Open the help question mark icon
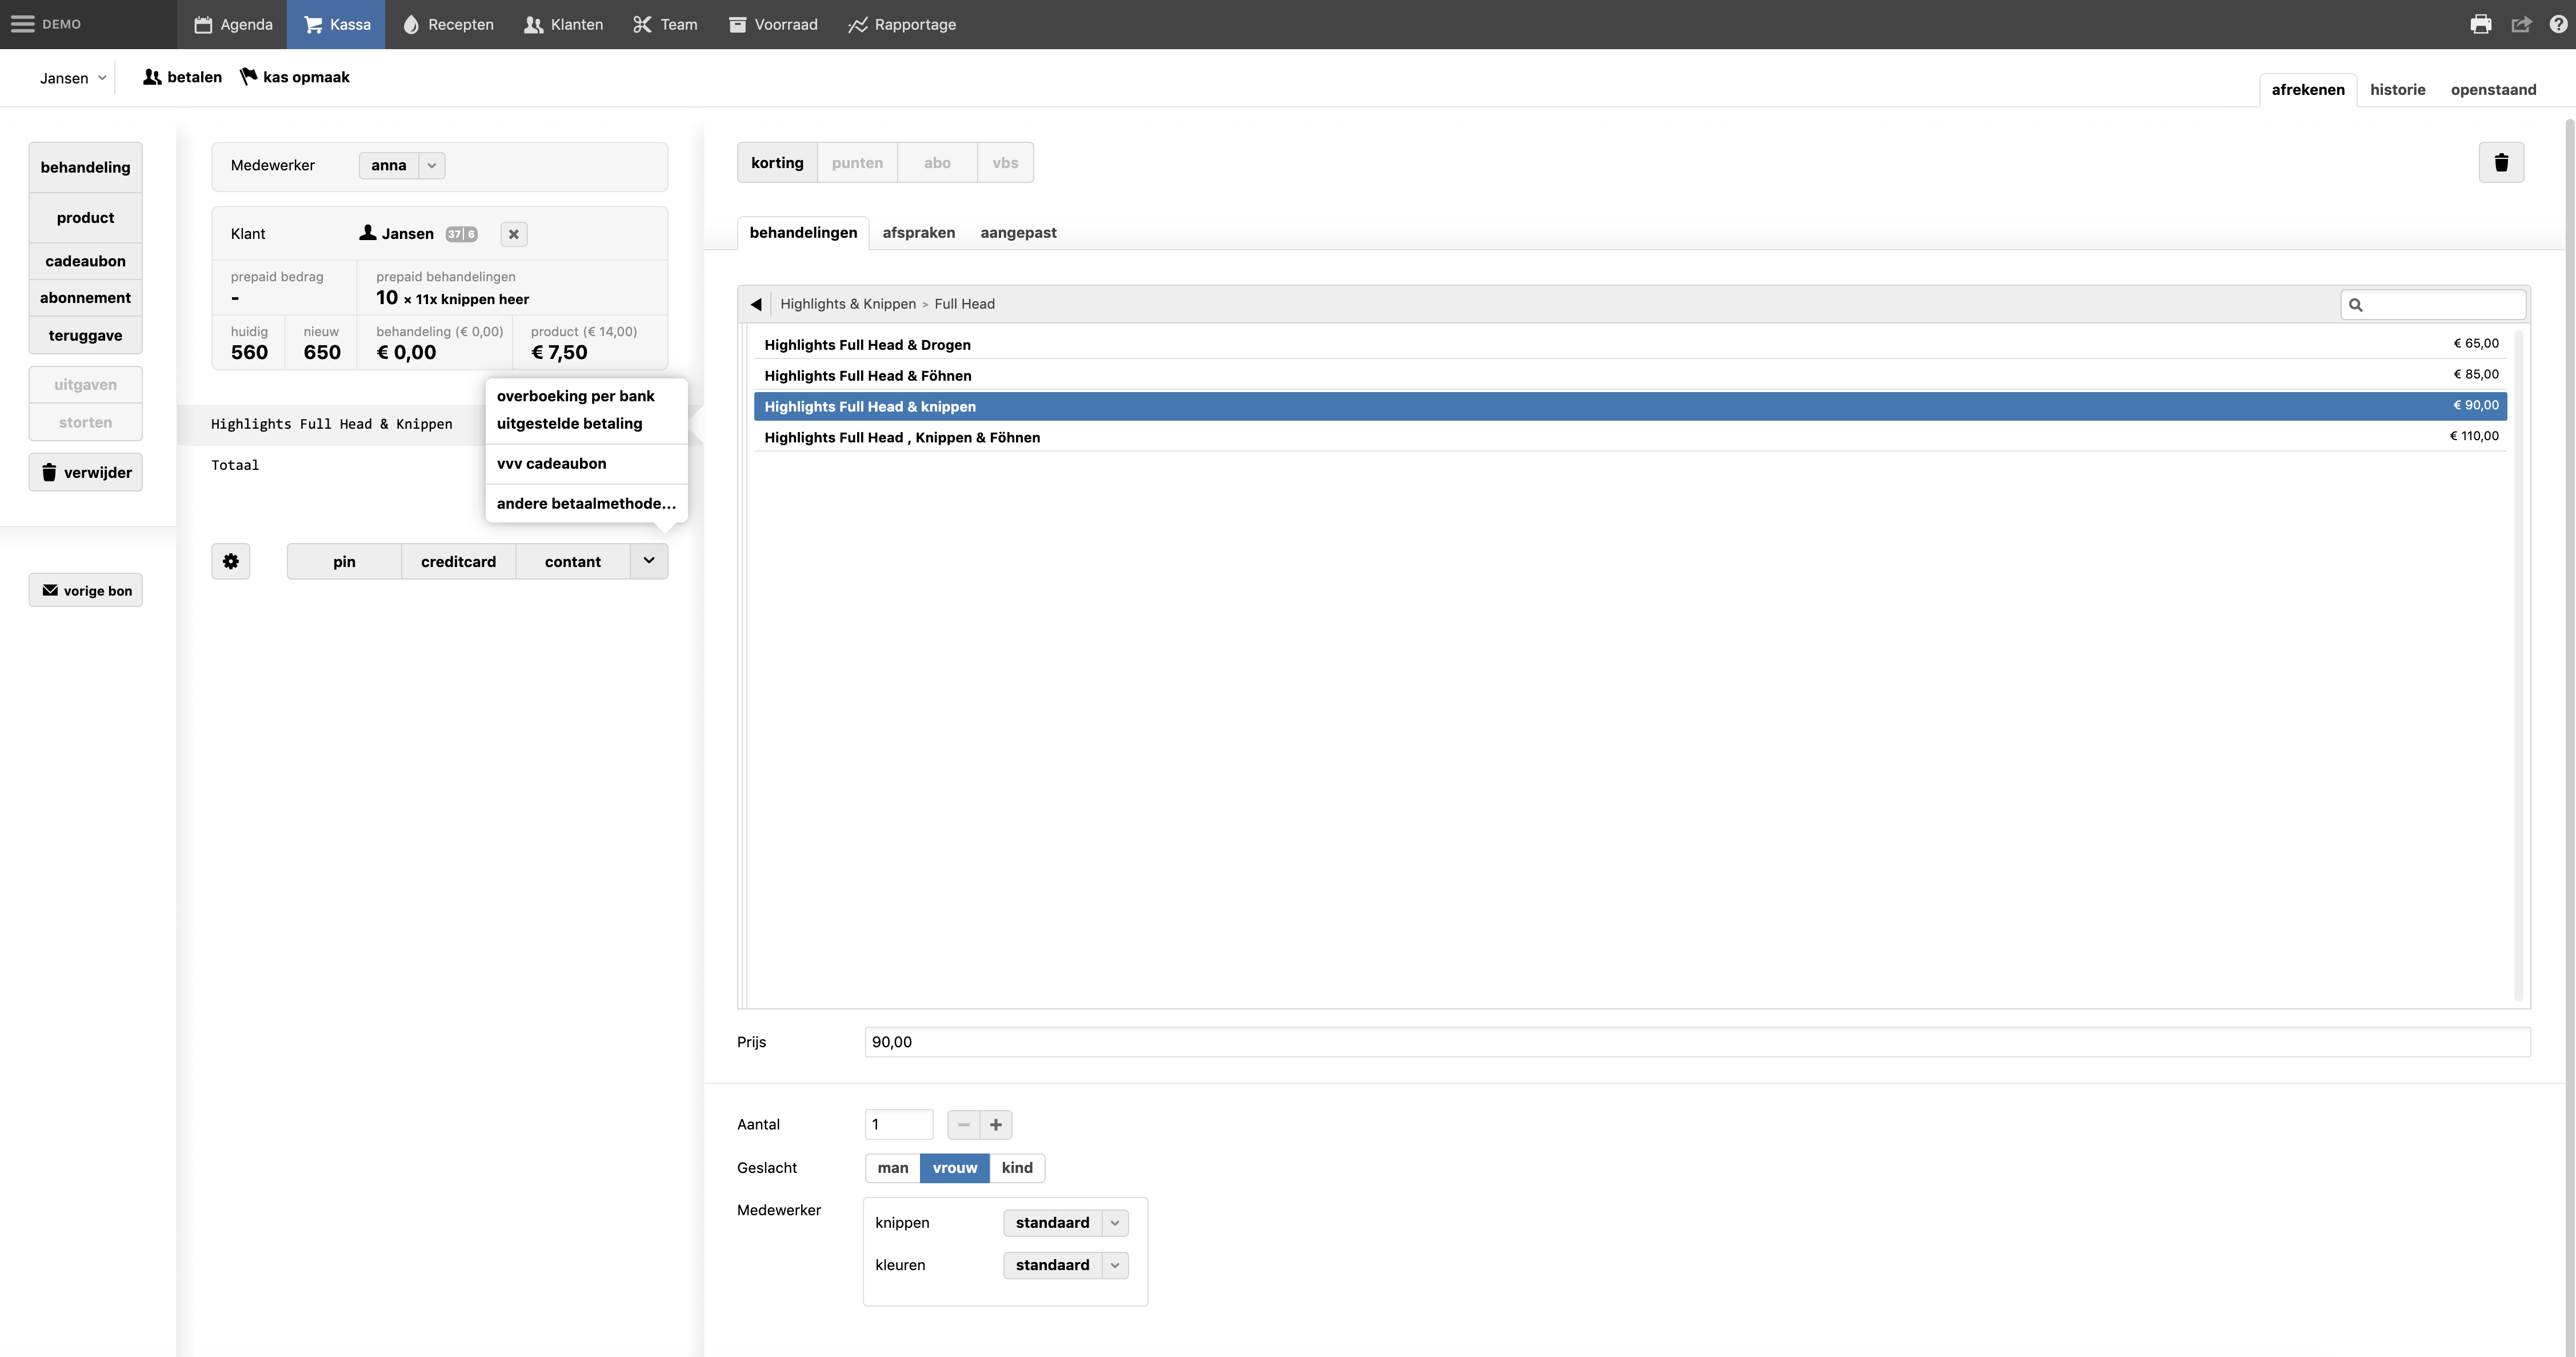The image size is (2576, 1357). (2558, 24)
